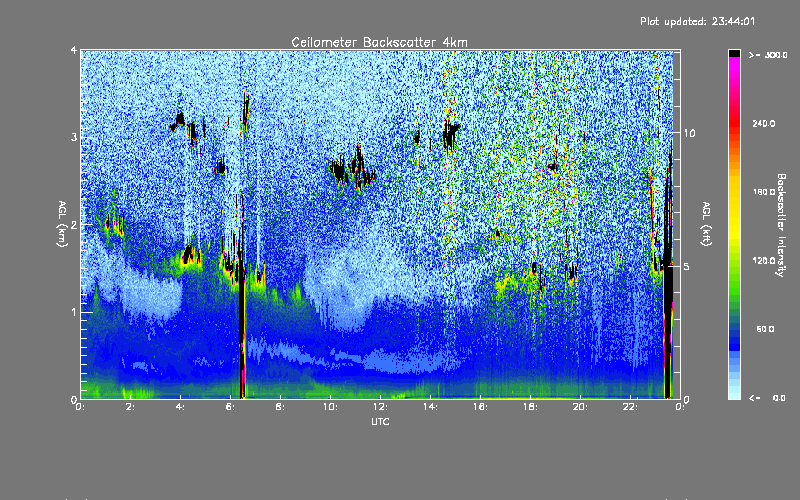Image resolution: width=800 pixels, height=500 pixels.
Task: Click the "5" tick on the AGL (kft) axis
Action: 687,266
